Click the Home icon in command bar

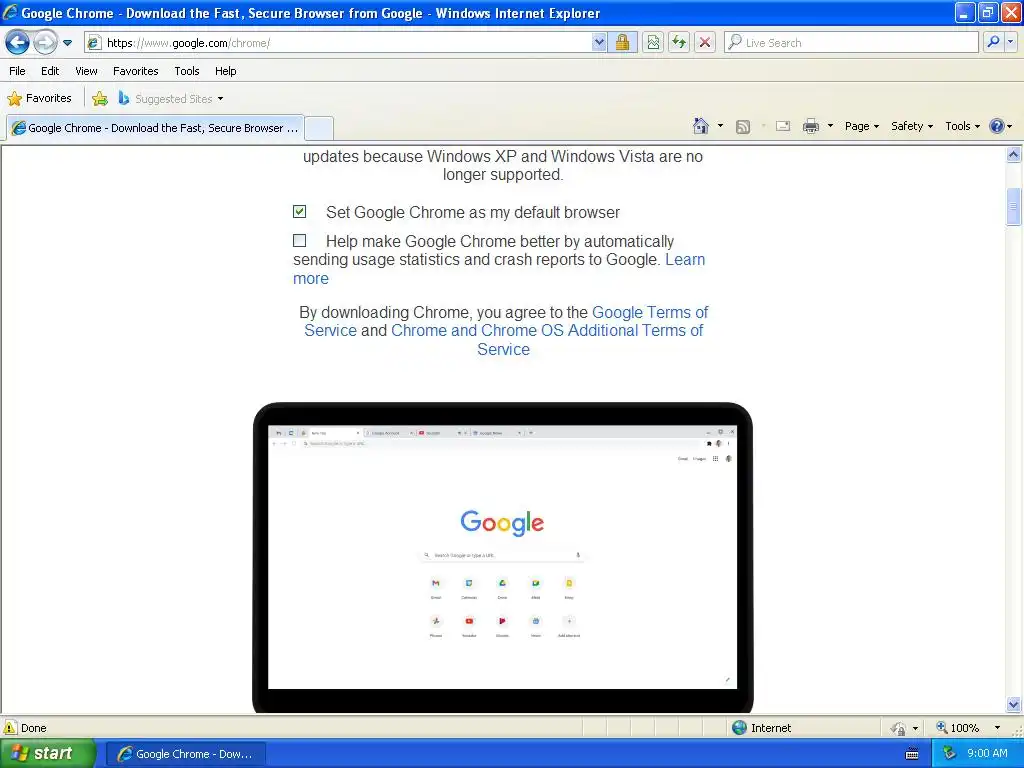(x=701, y=126)
